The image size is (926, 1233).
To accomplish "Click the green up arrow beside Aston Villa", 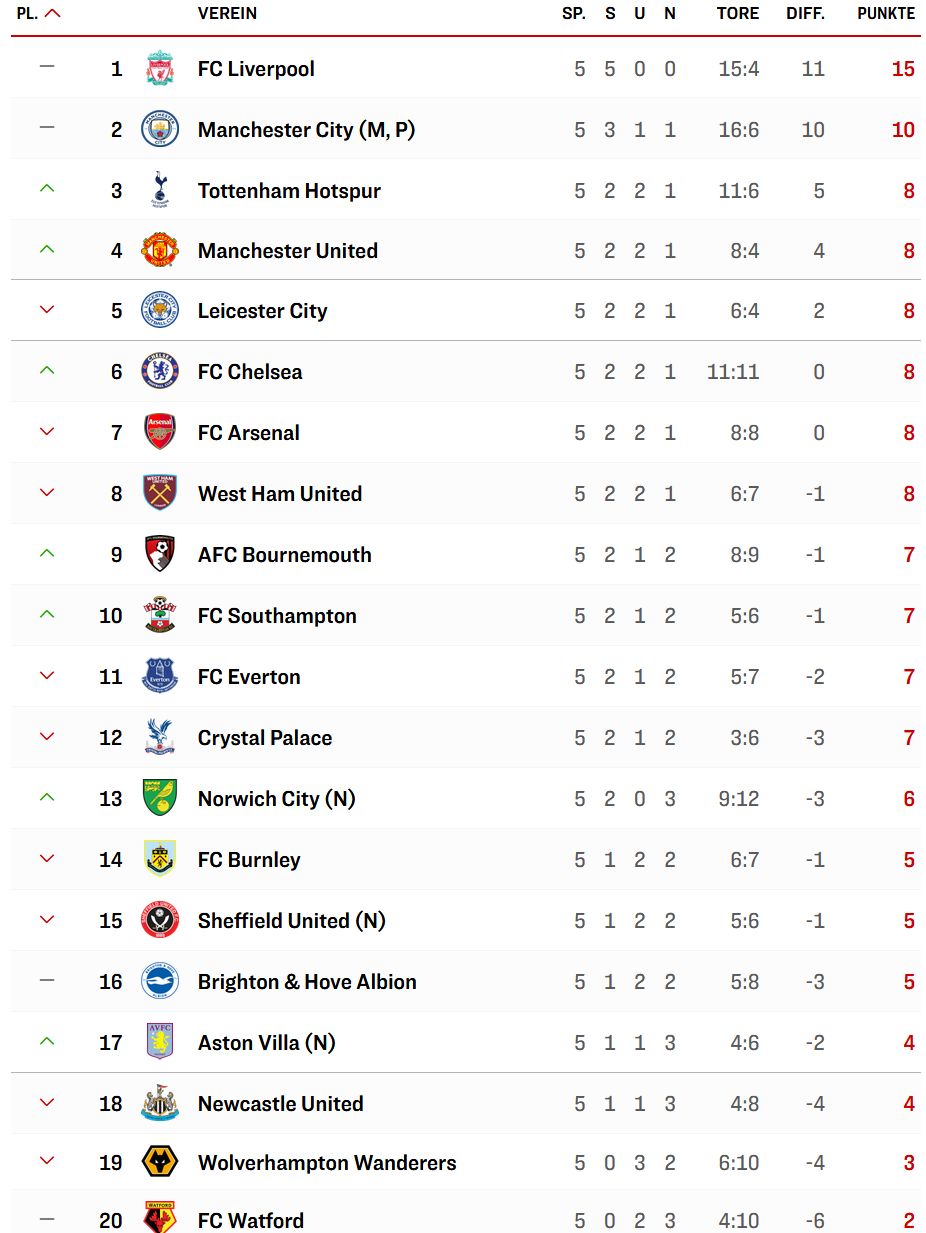I will coord(46,1042).
